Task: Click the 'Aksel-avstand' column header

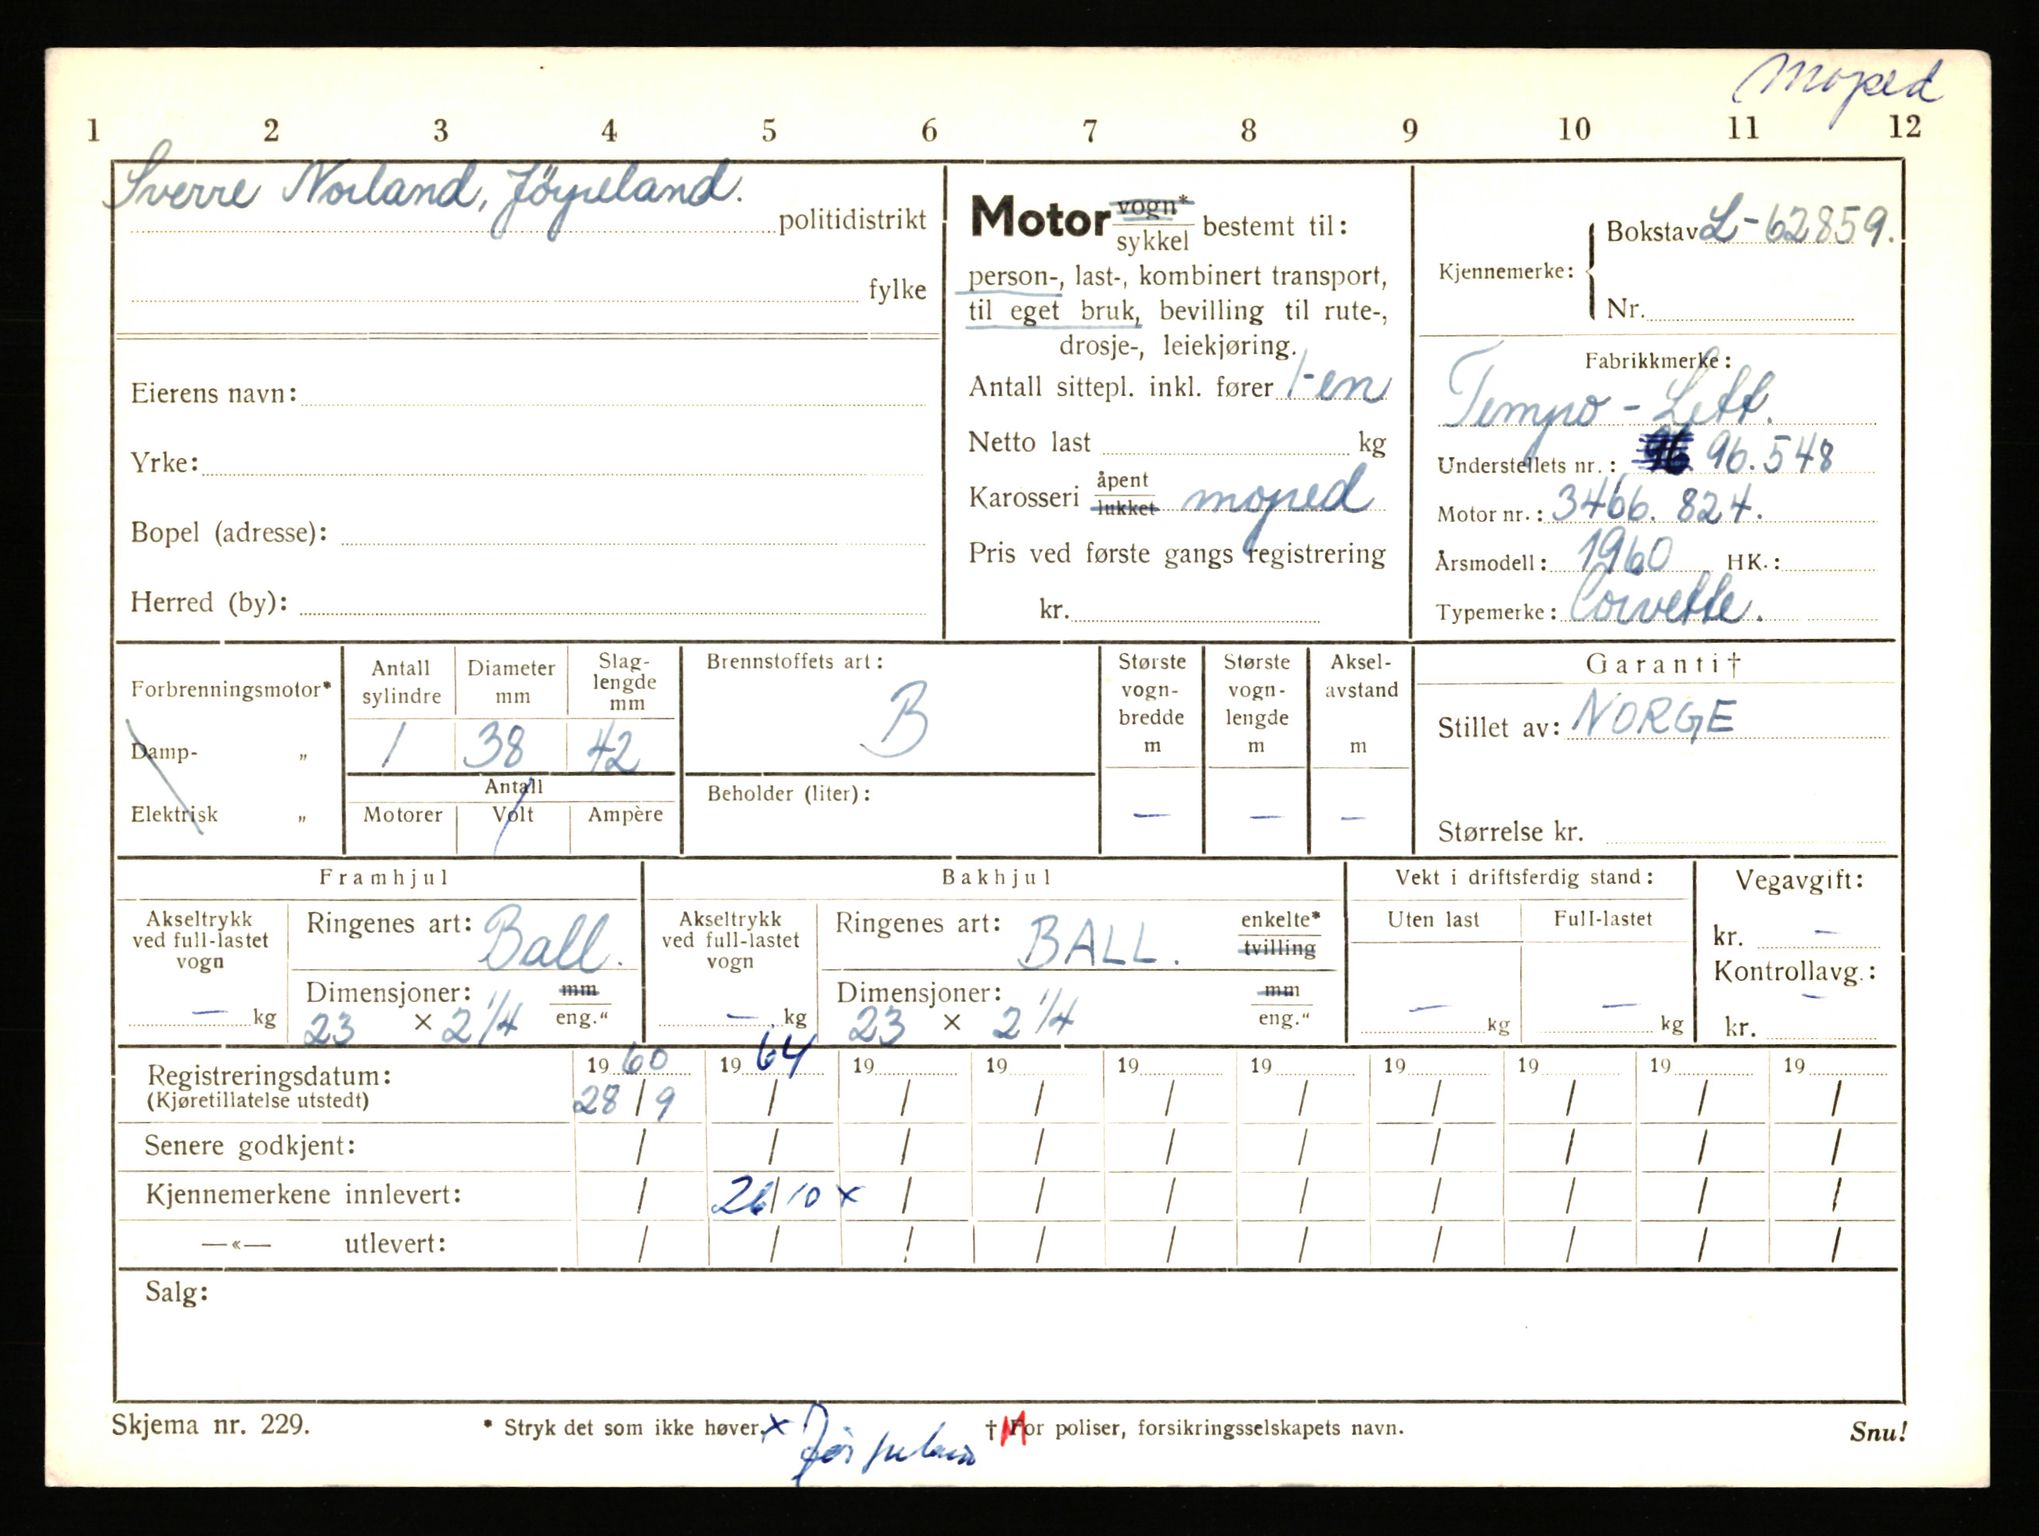Action: (1361, 675)
